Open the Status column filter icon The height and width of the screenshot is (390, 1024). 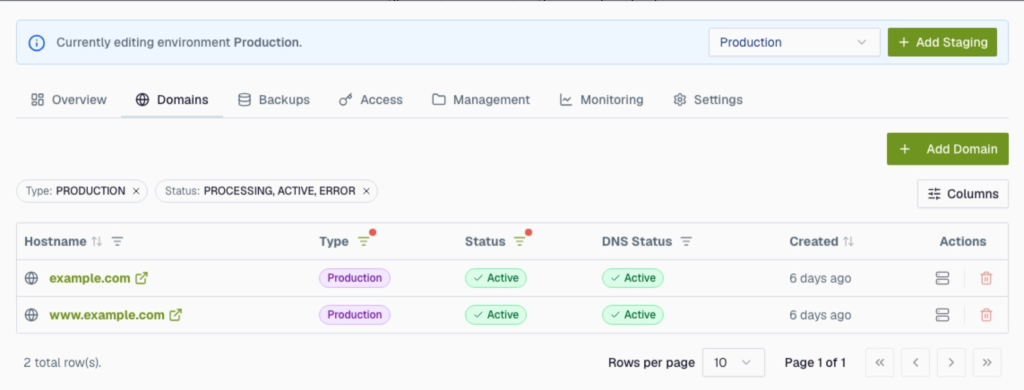(519, 242)
